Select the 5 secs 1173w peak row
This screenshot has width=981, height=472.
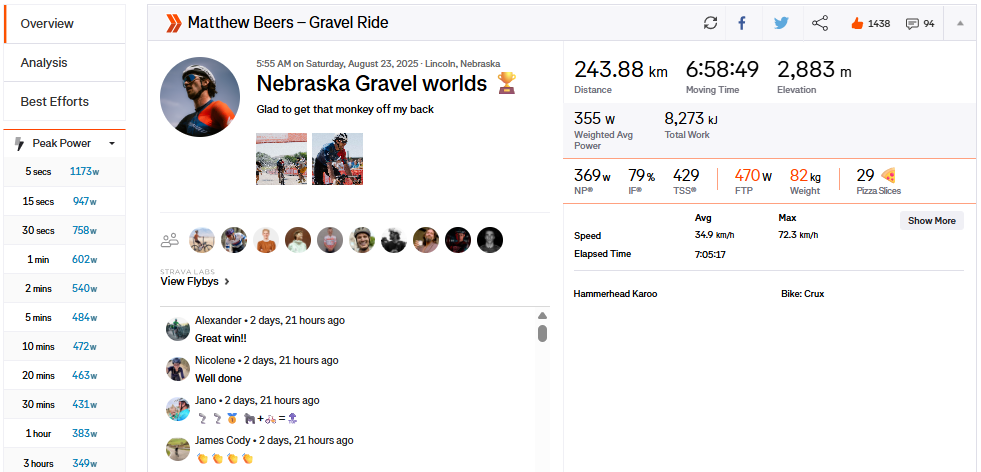point(63,172)
